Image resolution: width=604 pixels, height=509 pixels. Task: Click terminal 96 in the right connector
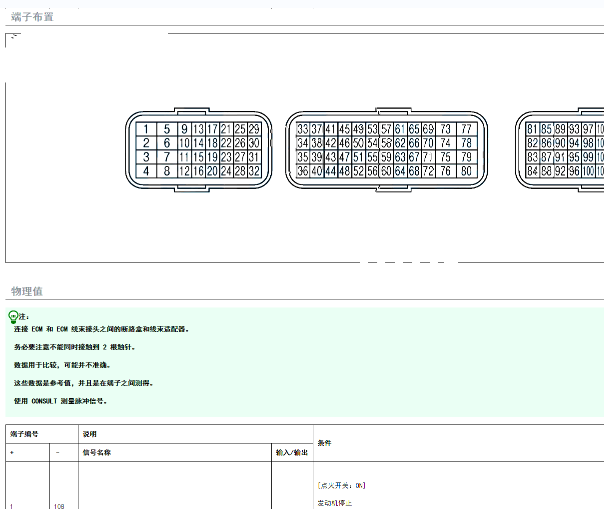coord(574,171)
